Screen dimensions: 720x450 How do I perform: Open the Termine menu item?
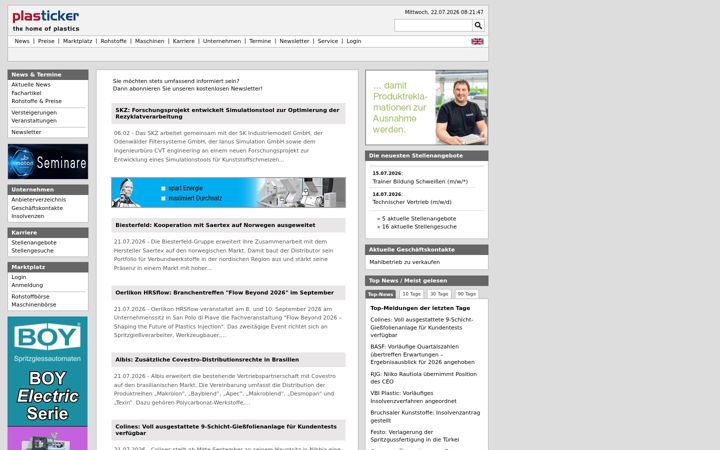pos(260,41)
